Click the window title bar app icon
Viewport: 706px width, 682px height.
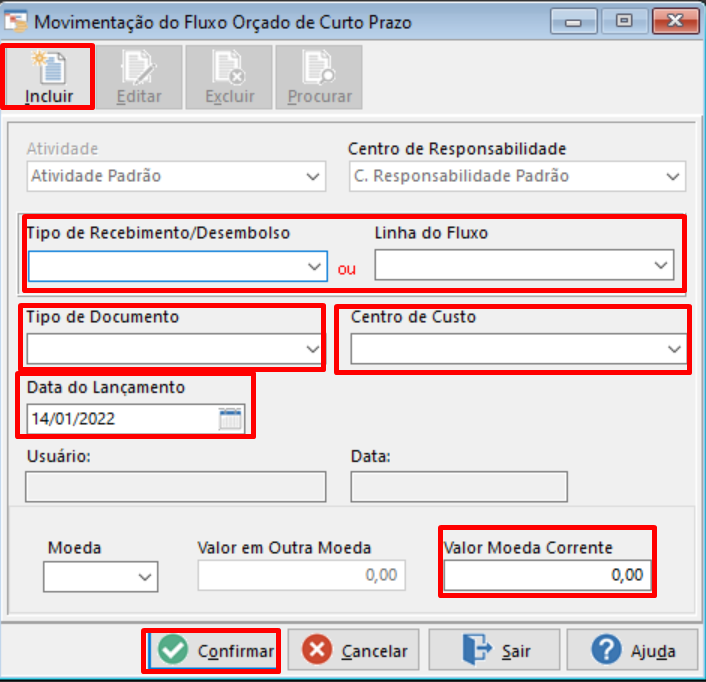[x=16, y=22]
